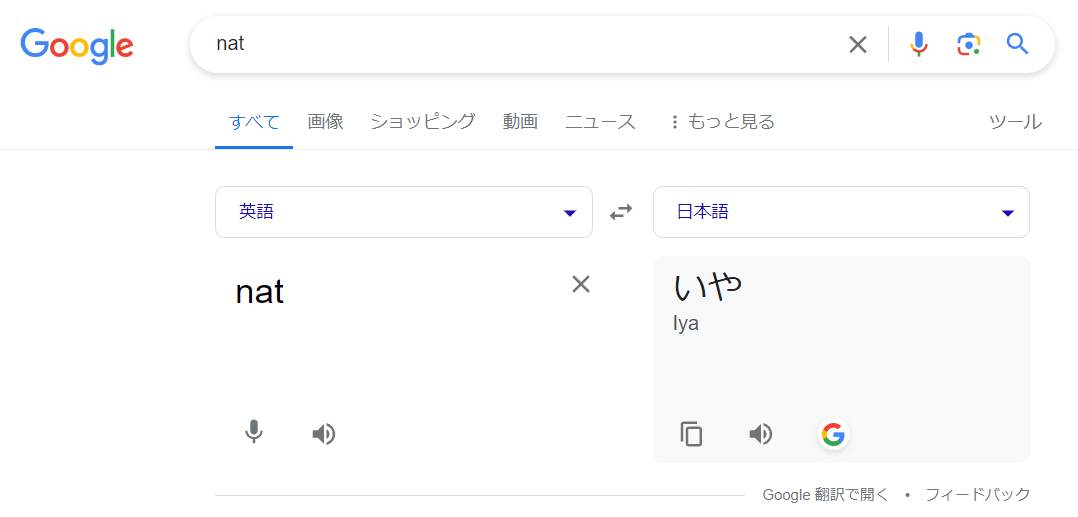The width and height of the screenshot is (1078, 517).
Task: Click inside the search field containing nat
Action: [x=522, y=45]
